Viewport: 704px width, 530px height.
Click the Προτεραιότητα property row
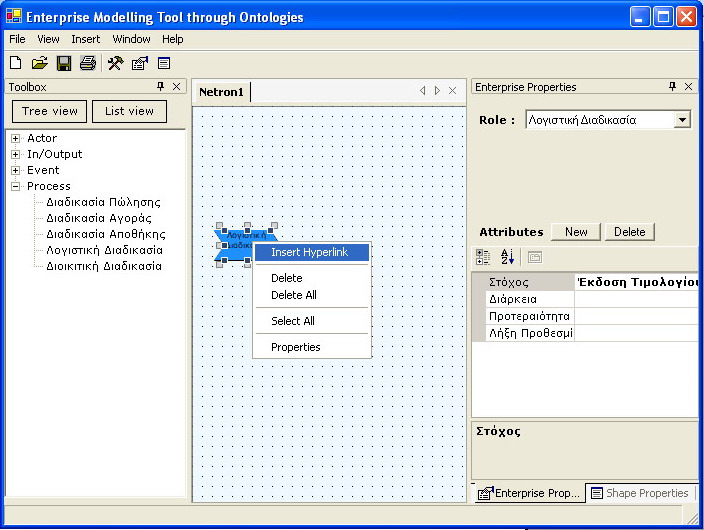tap(592, 316)
